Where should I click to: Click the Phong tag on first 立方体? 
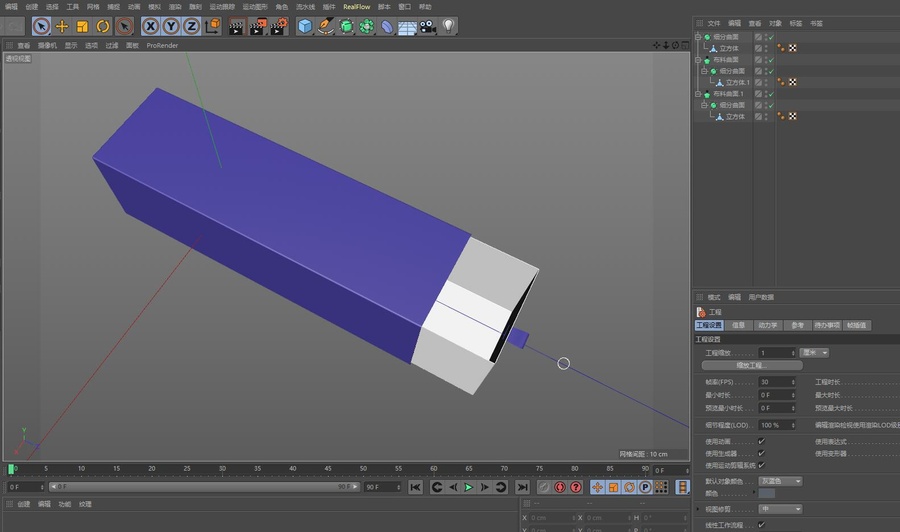[x=781, y=48]
